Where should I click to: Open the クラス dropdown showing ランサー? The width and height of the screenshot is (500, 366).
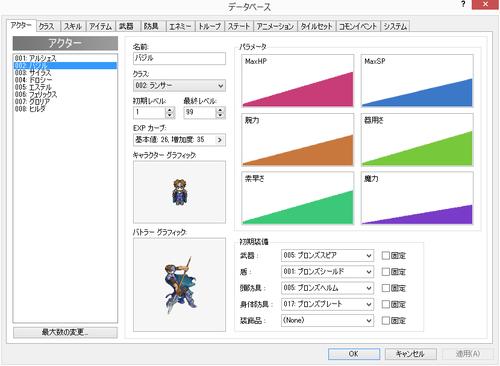click(x=179, y=86)
